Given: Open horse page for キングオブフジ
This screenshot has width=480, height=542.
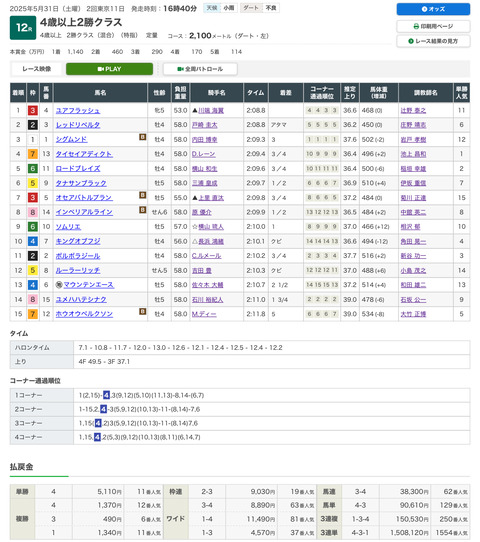Looking at the screenshot, I should pos(78,241).
